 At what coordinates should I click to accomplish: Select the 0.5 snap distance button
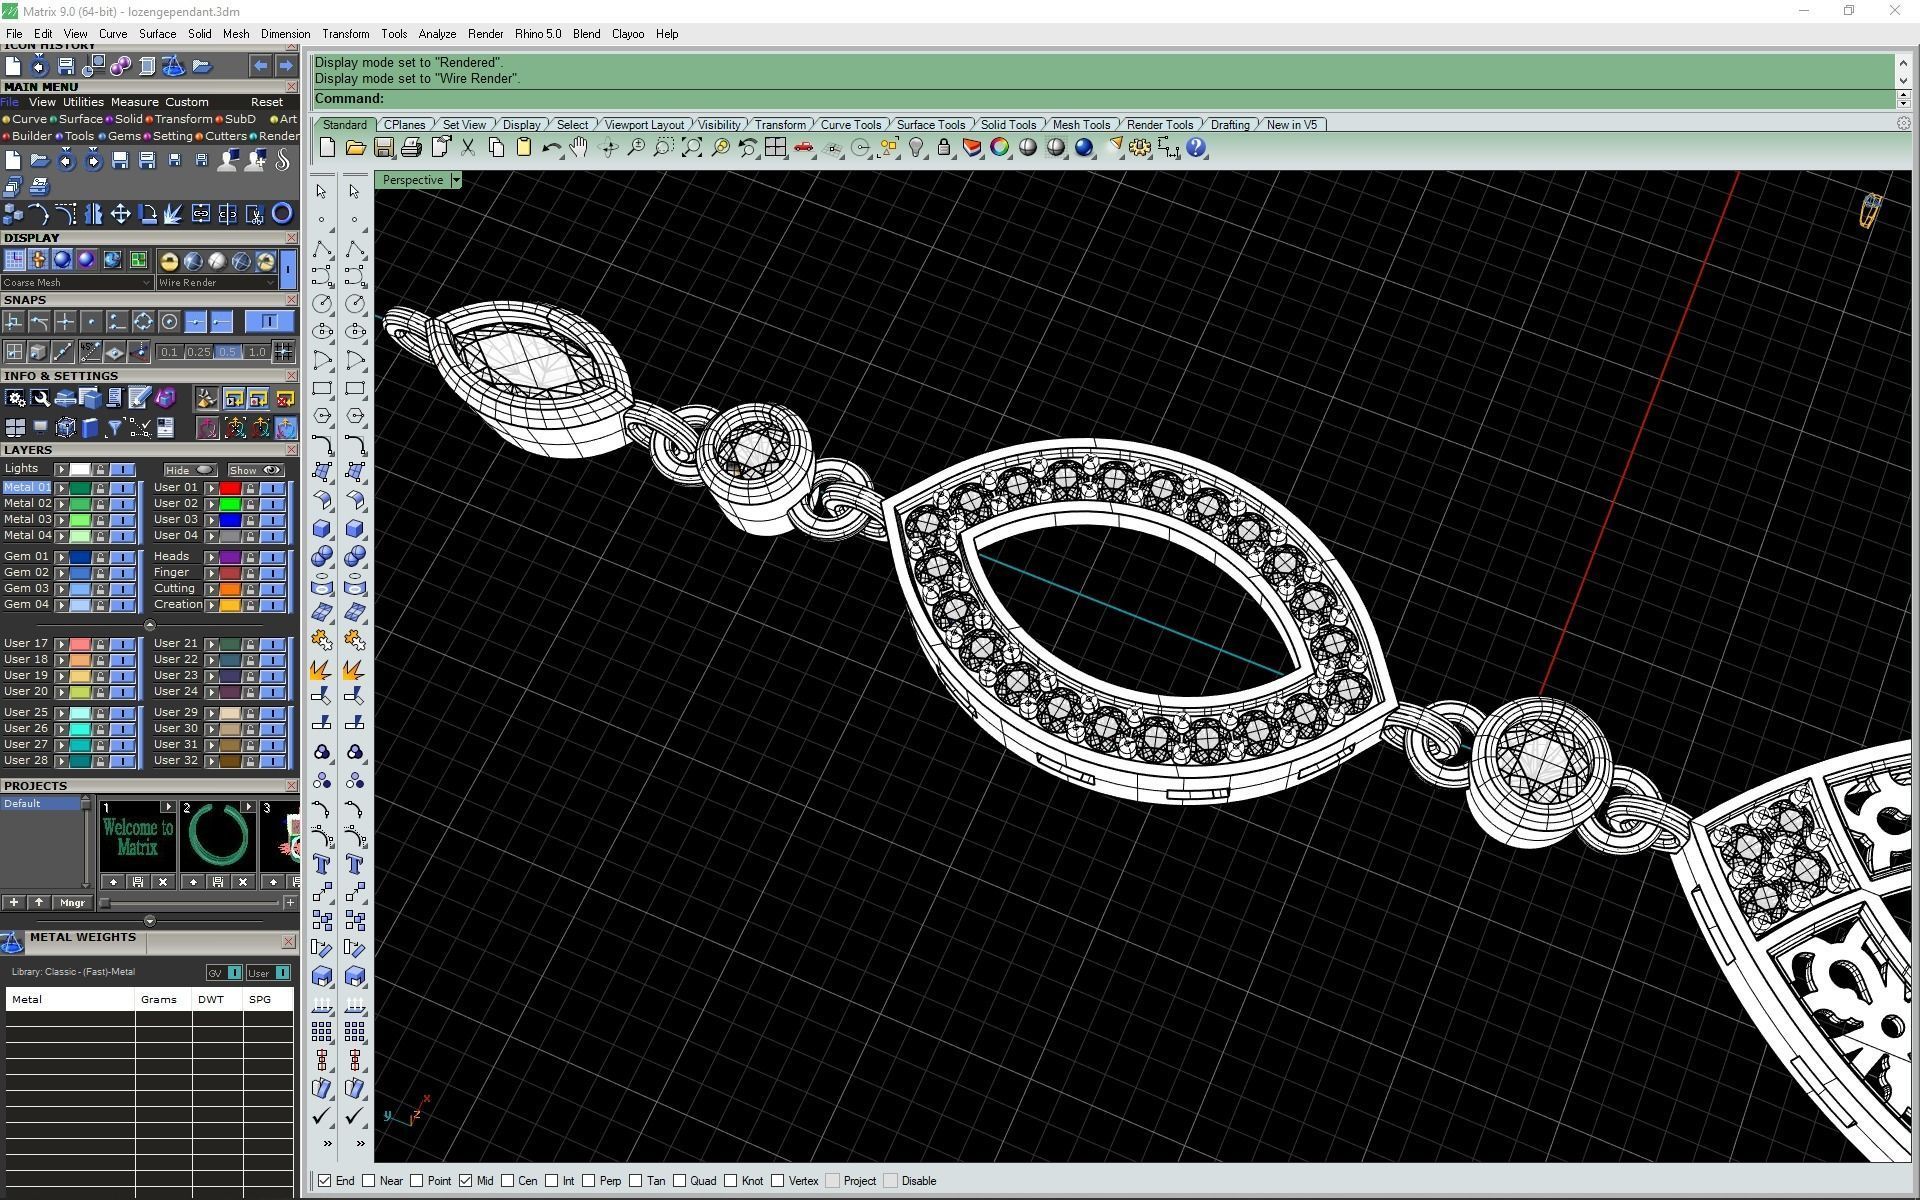pos(228,352)
